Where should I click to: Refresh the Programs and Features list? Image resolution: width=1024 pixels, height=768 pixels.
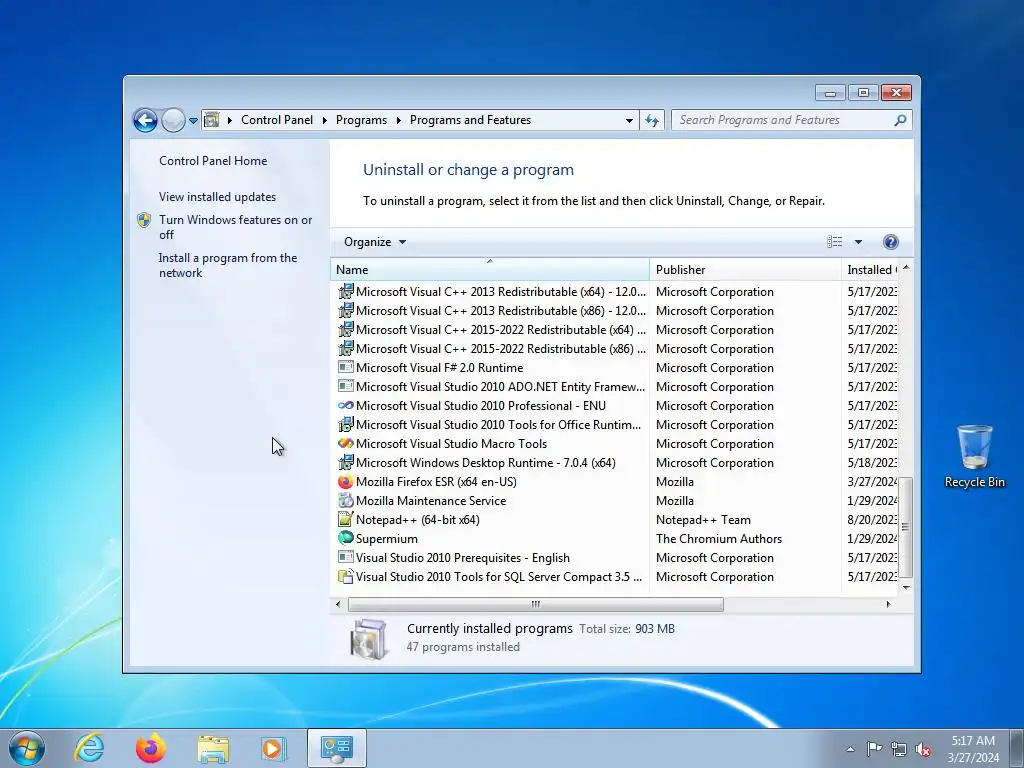click(x=652, y=121)
